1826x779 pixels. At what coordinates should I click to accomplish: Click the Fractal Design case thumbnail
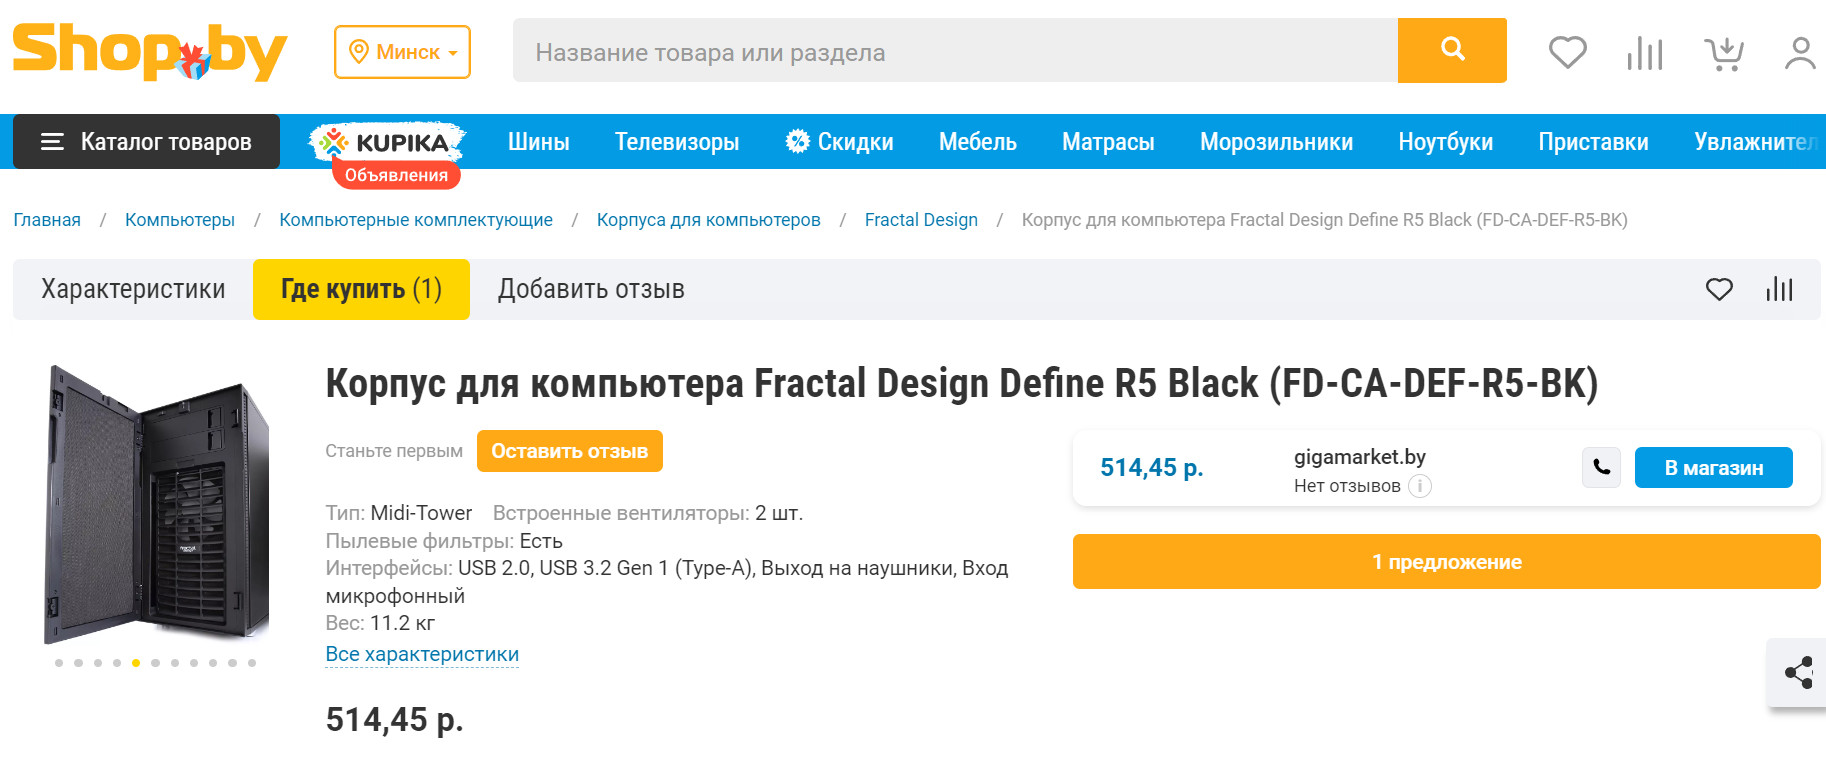[157, 504]
